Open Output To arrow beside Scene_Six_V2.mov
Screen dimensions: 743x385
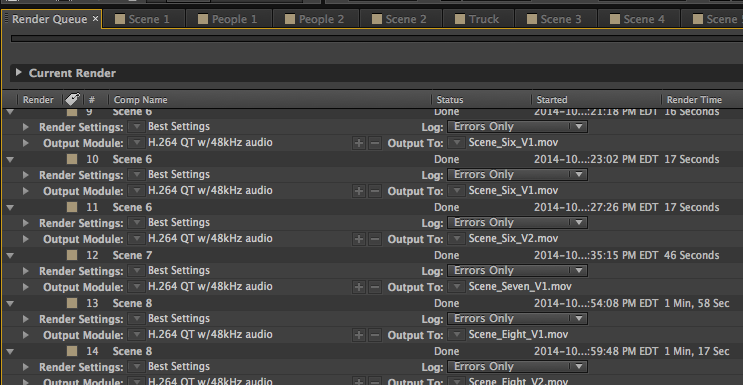click(457, 239)
